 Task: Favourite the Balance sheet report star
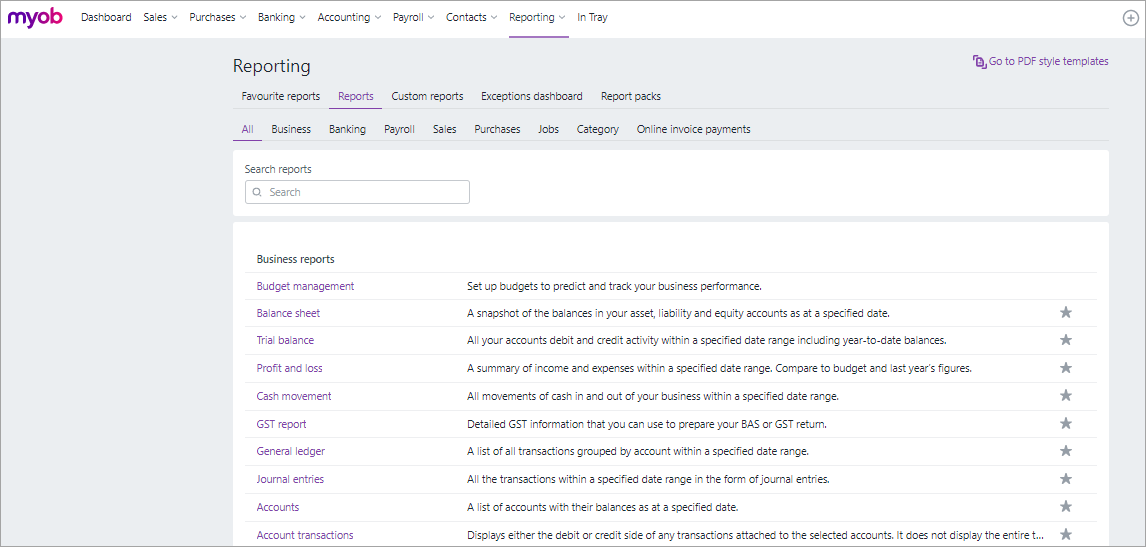coord(1066,313)
